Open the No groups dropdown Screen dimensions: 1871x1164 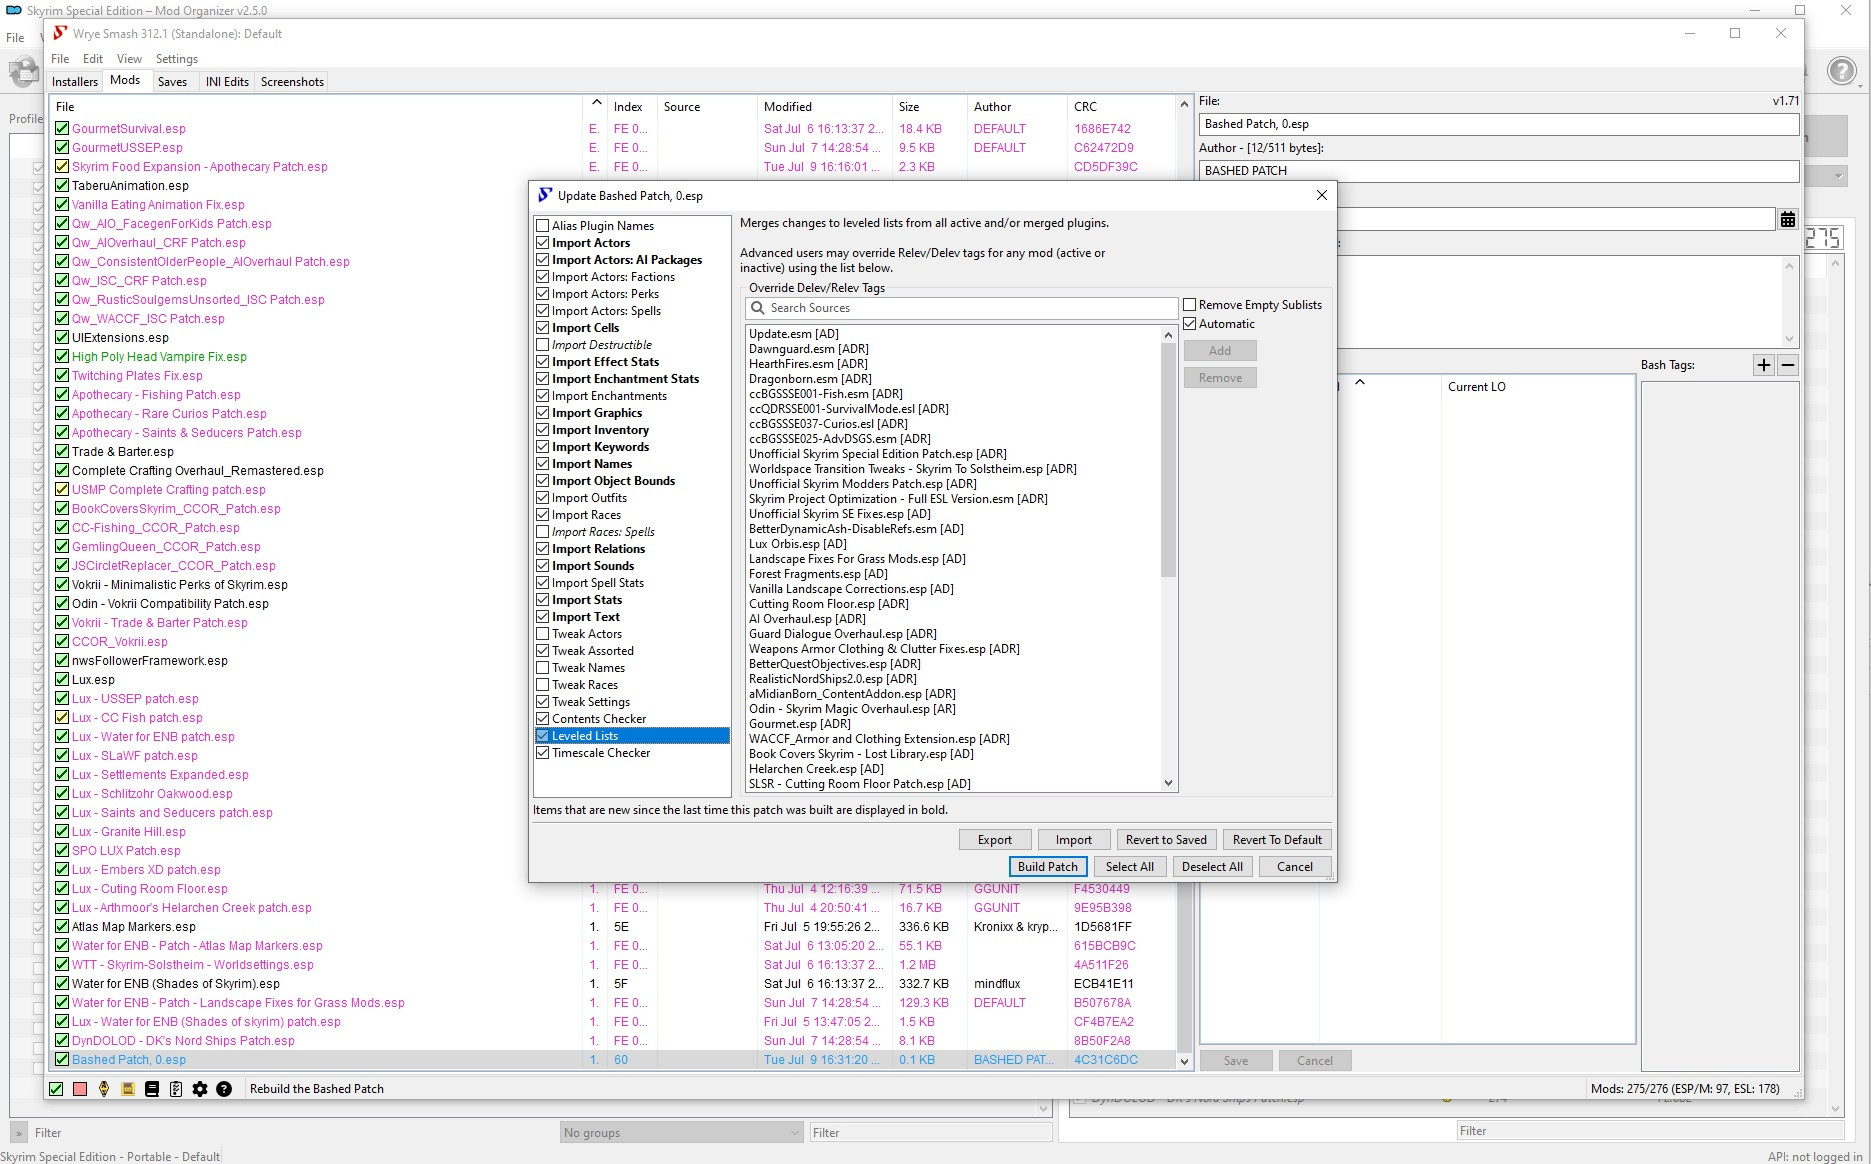(x=681, y=1133)
